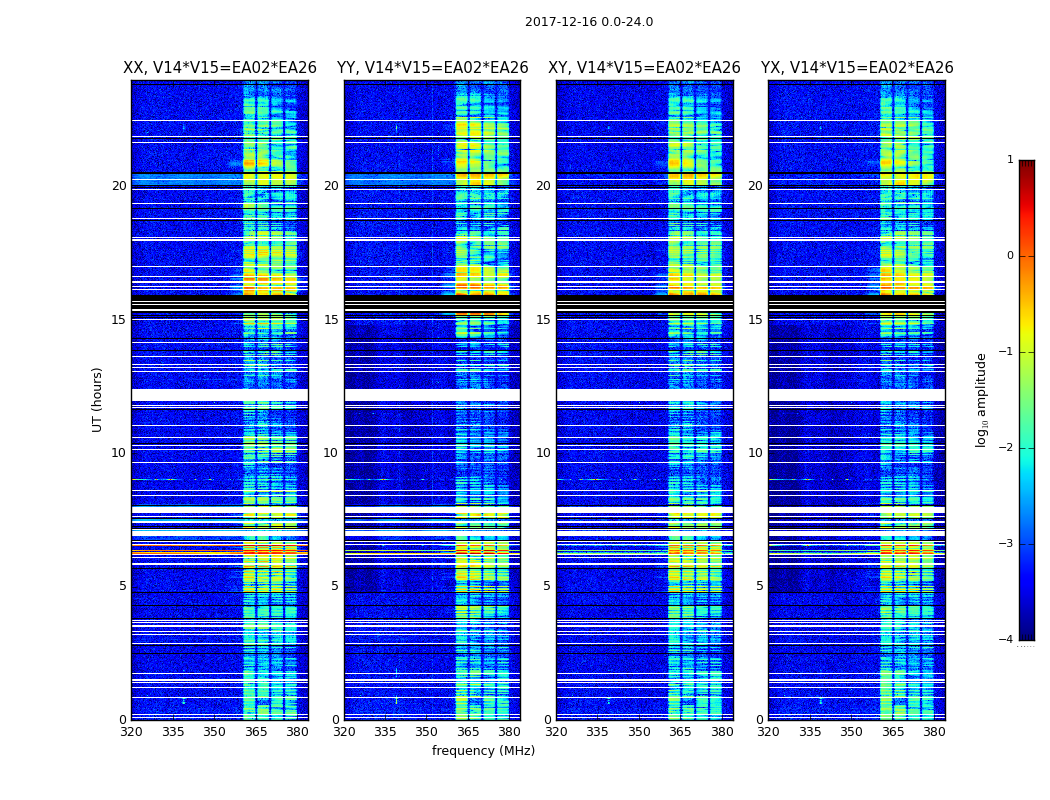1050x800 pixels.
Task: Click the yellow region of the colorbar near -1
Action: pyautogui.click(x=1027, y=351)
